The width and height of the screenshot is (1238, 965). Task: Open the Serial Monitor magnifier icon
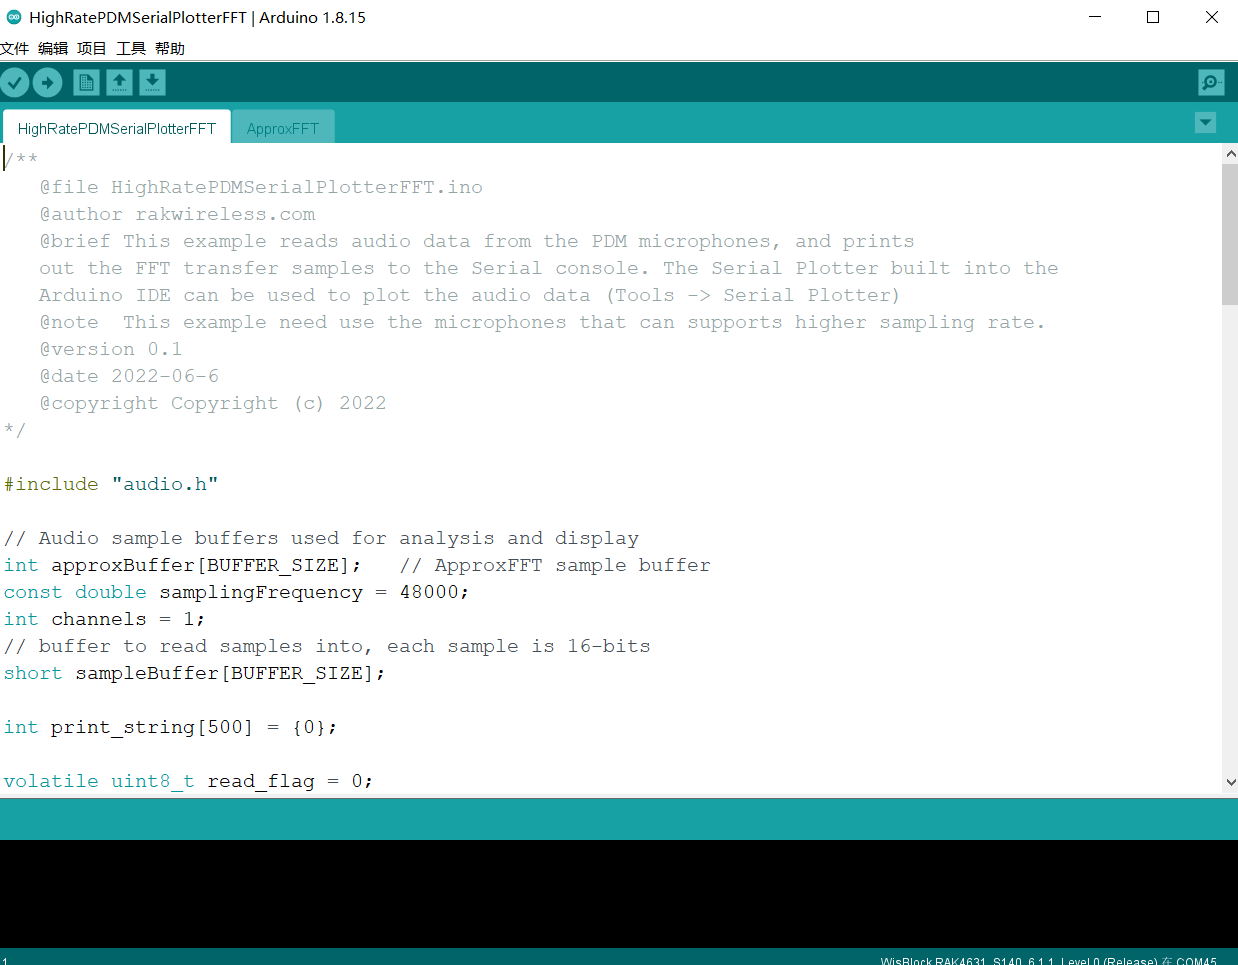(1211, 83)
